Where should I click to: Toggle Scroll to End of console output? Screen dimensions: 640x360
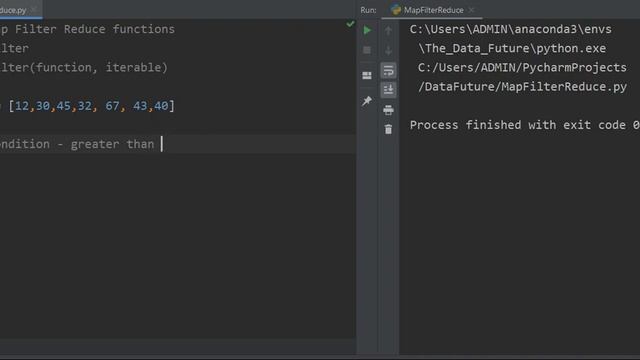pos(388,89)
